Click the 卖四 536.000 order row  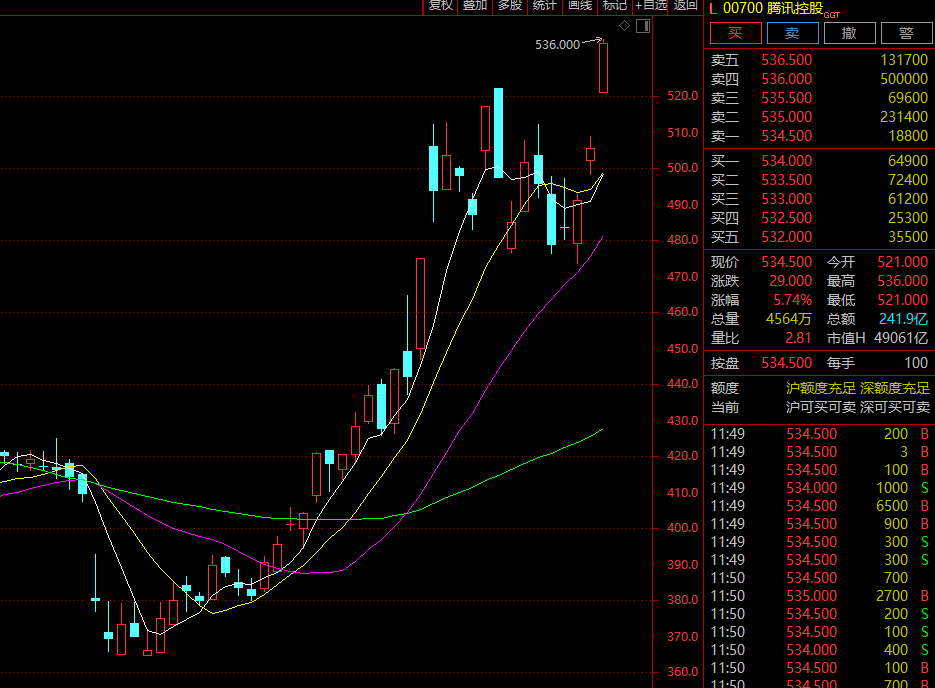819,79
